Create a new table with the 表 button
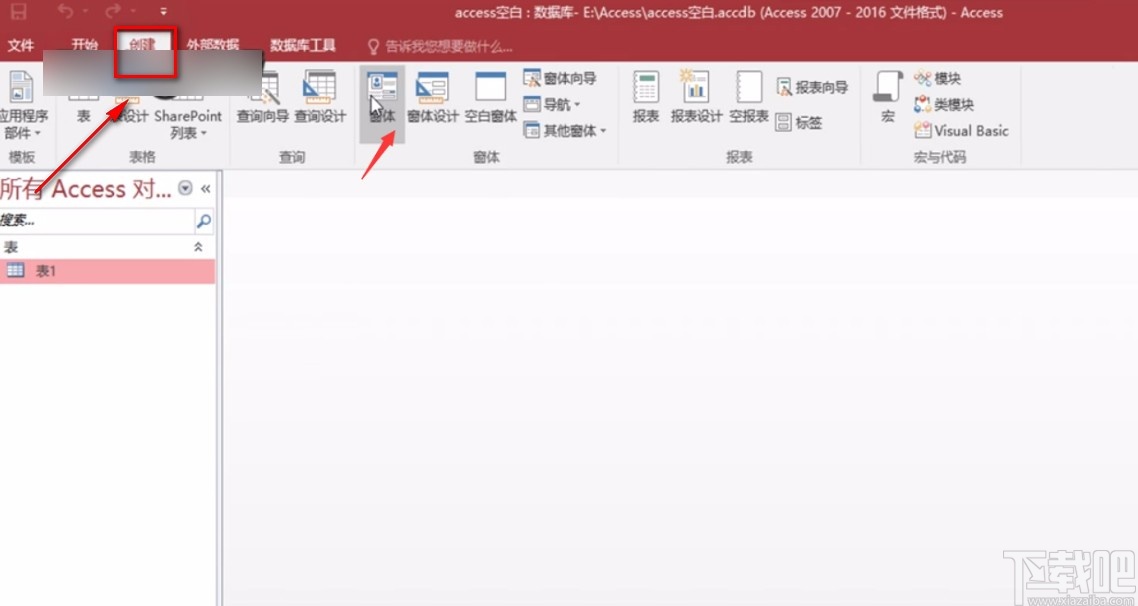 [84, 97]
